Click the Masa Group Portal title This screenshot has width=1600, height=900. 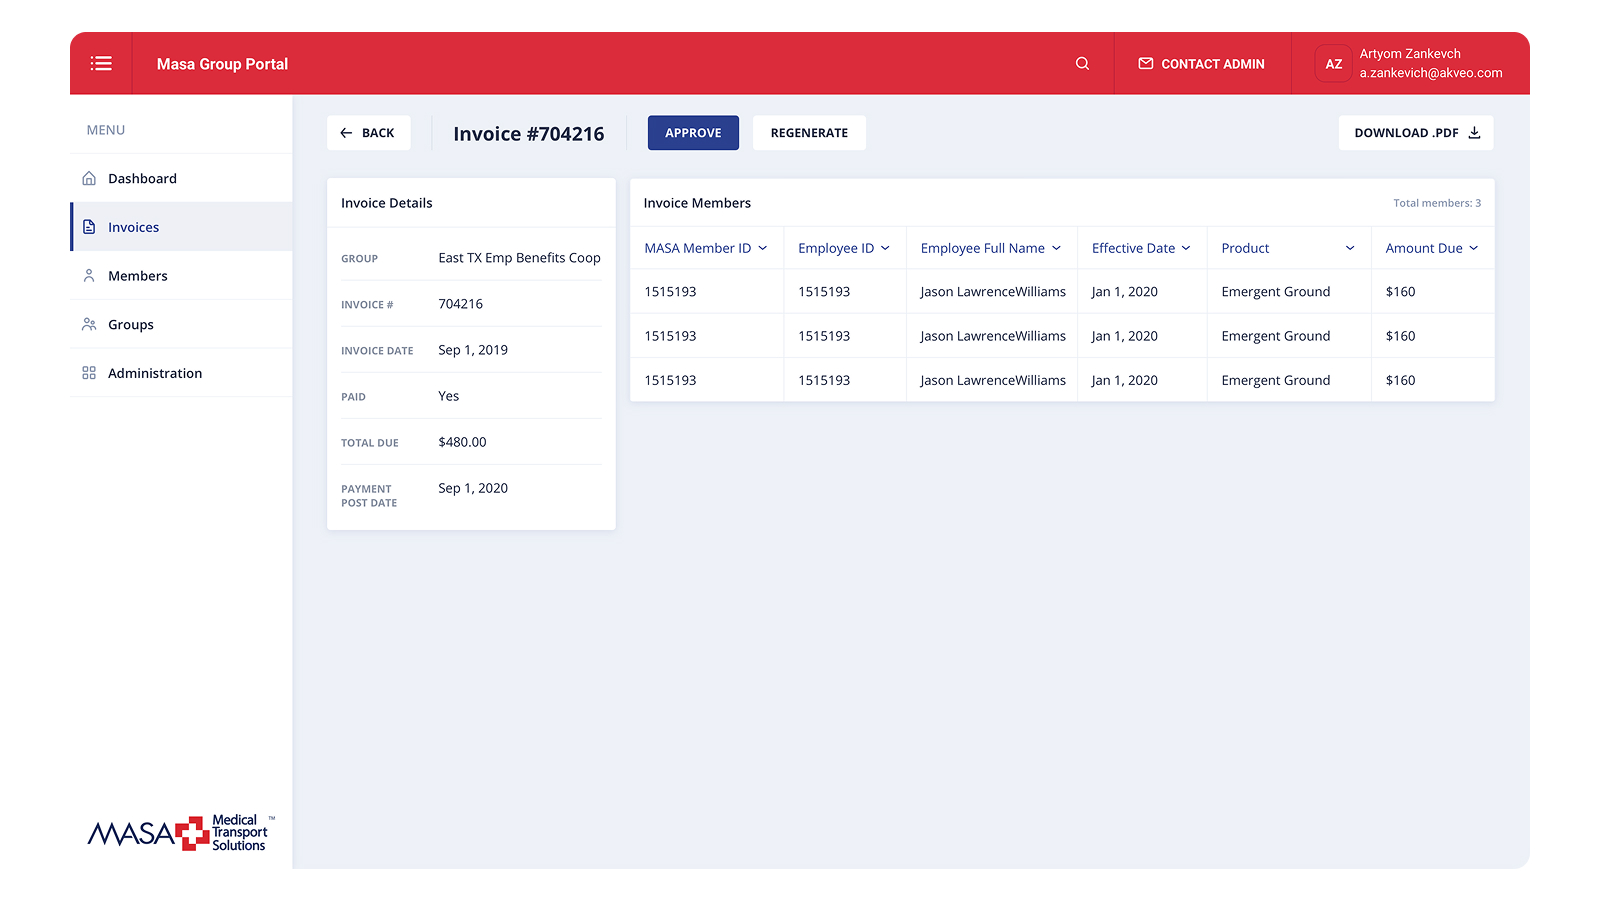pos(222,64)
